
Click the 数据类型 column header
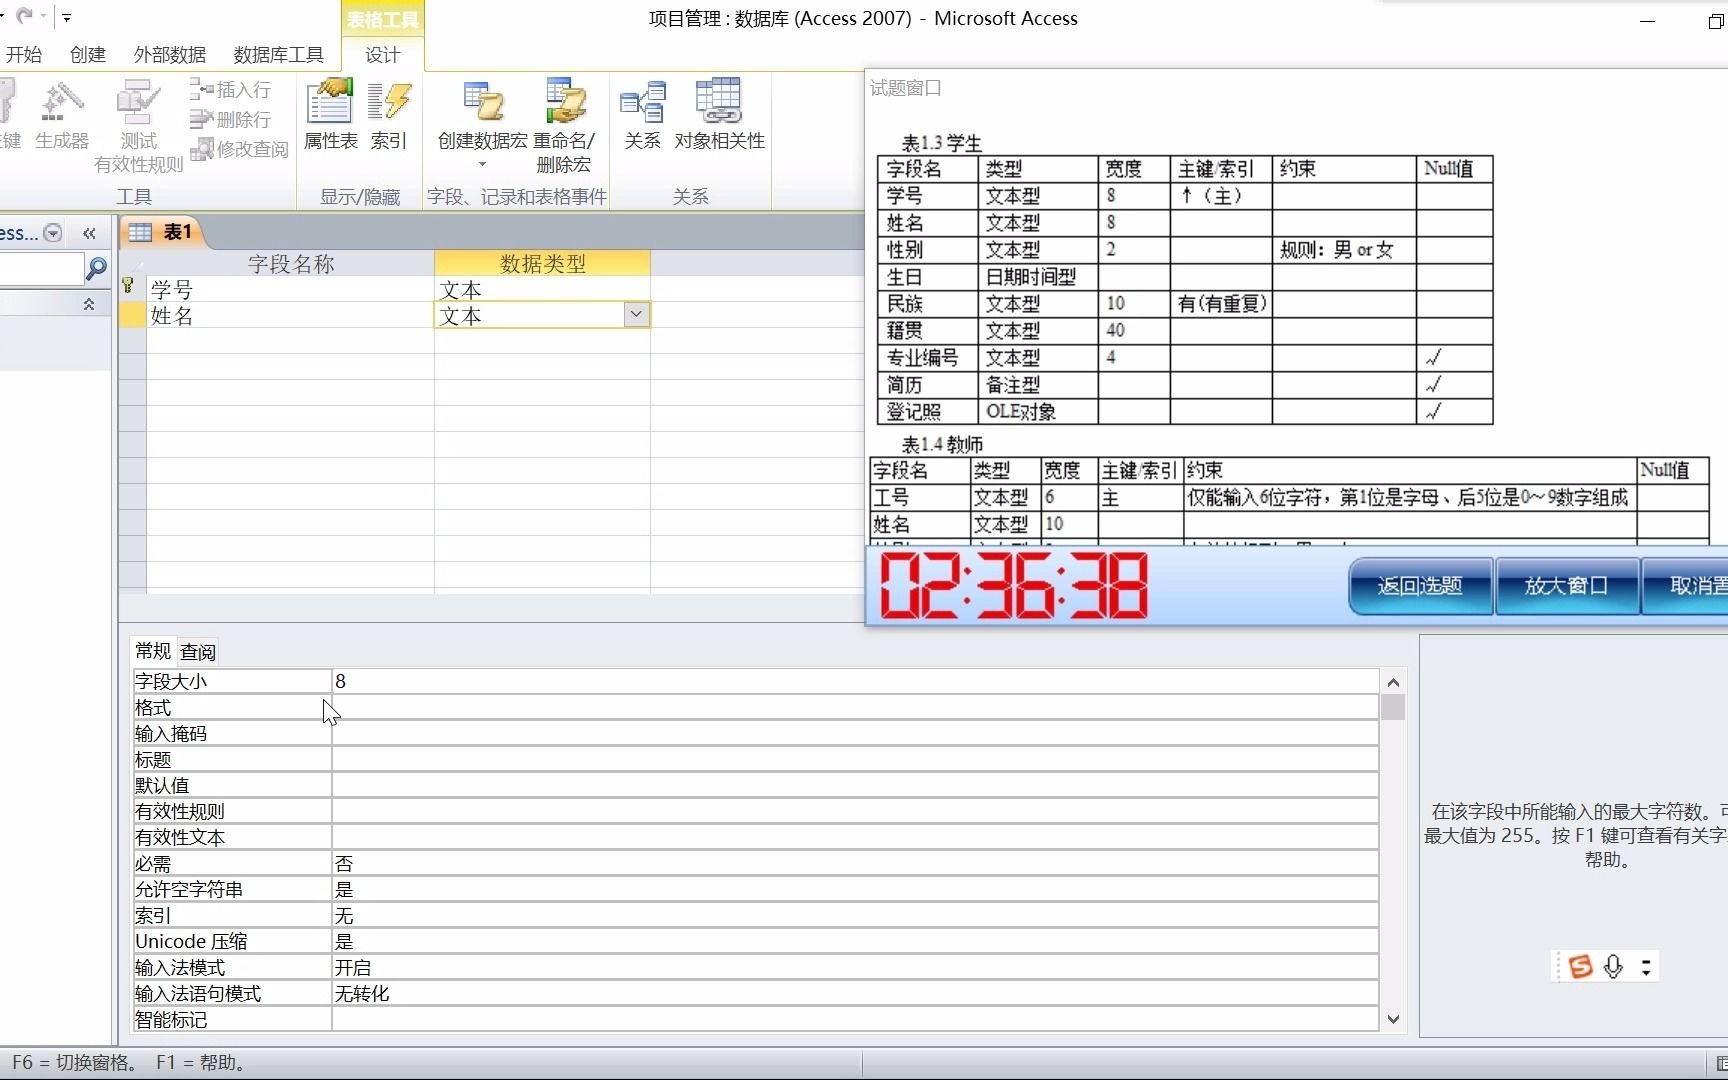pos(542,263)
